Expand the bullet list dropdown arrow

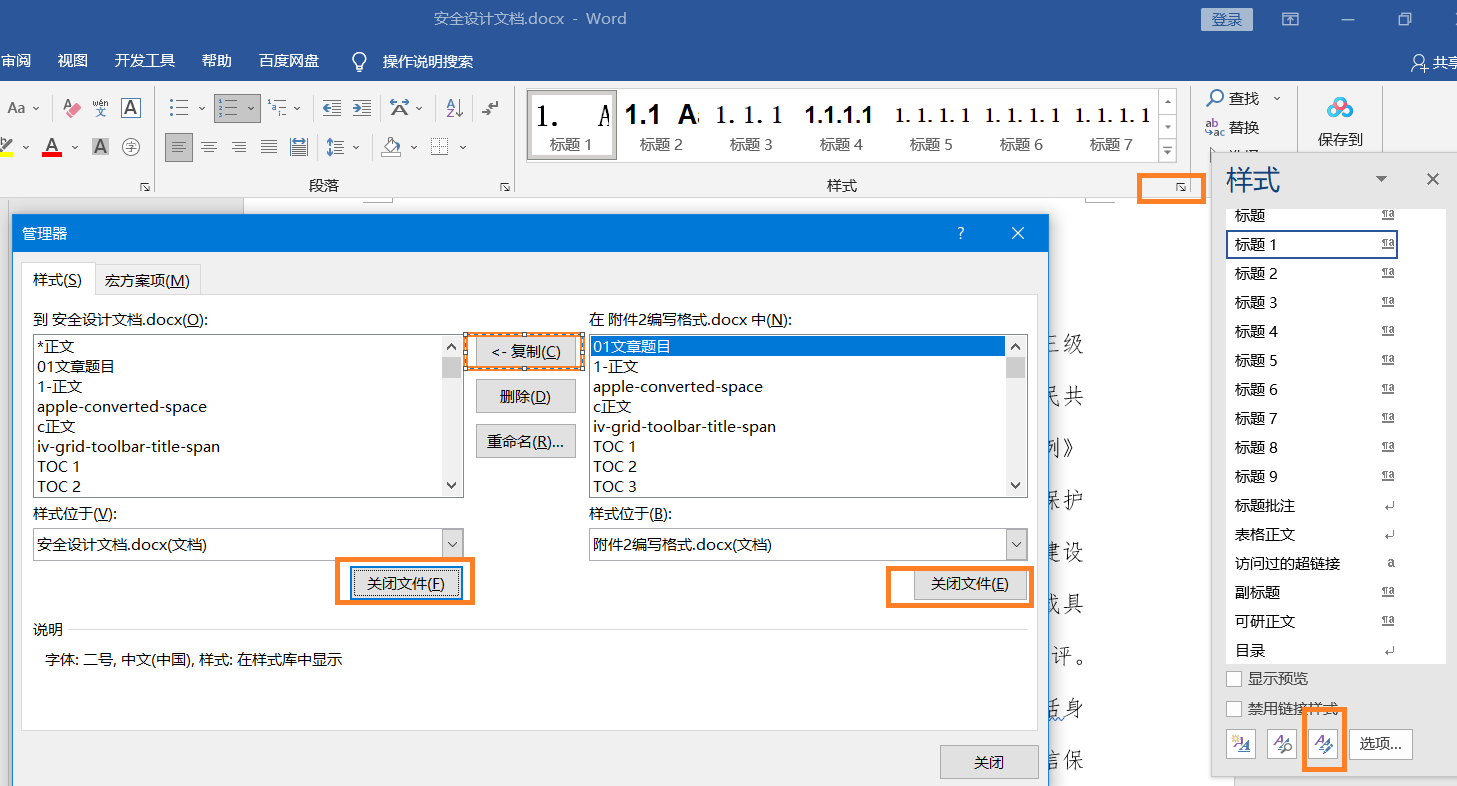201,108
